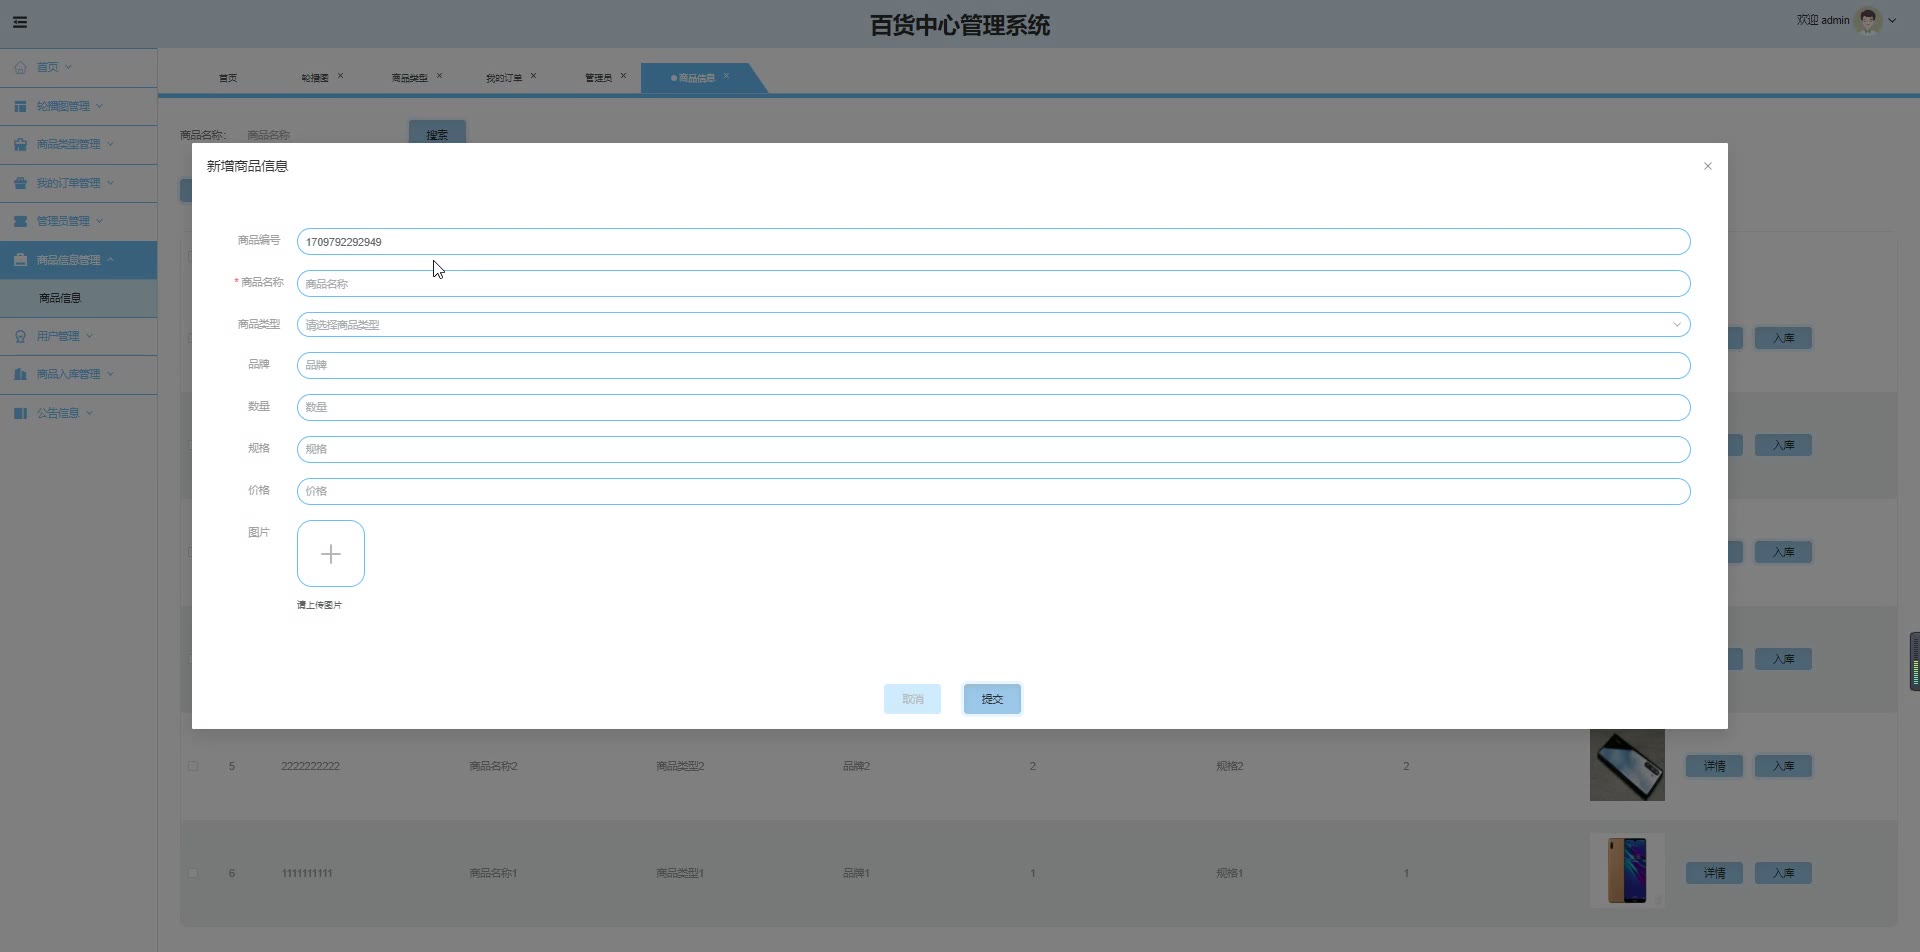
Task: Open the brown phone thumbnail in row 6
Action: click(x=1627, y=871)
